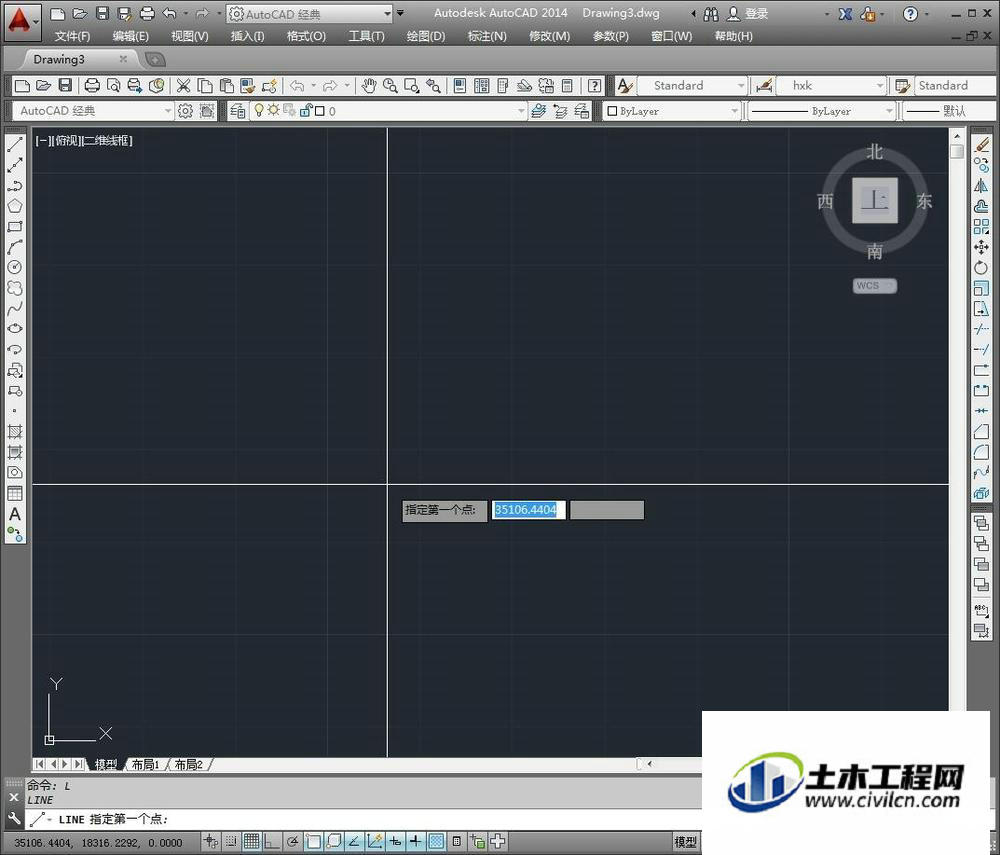
Task: Open the 绘图(D) menu
Action: (426, 36)
